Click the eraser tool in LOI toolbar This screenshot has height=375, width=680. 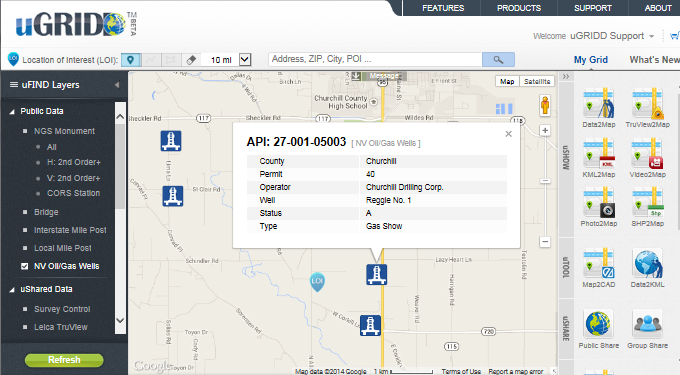[191, 60]
